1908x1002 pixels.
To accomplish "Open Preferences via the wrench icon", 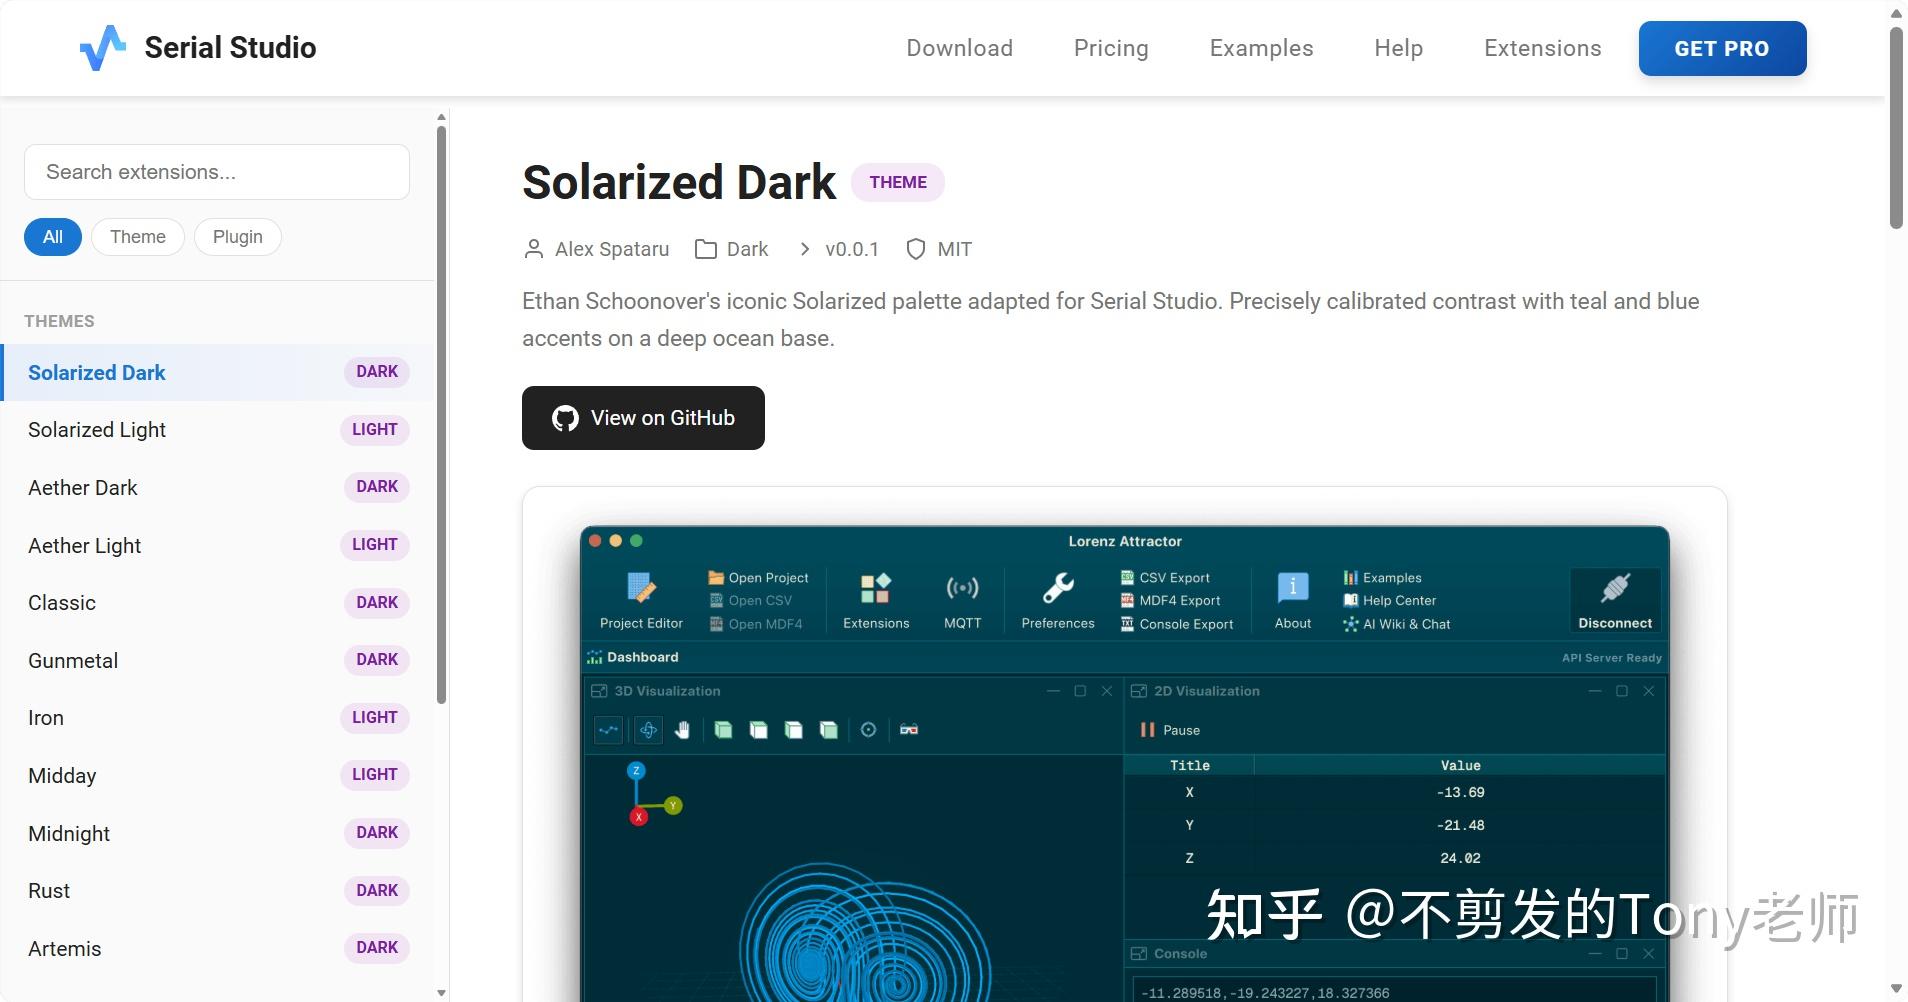I will pyautogui.click(x=1058, y=588).
